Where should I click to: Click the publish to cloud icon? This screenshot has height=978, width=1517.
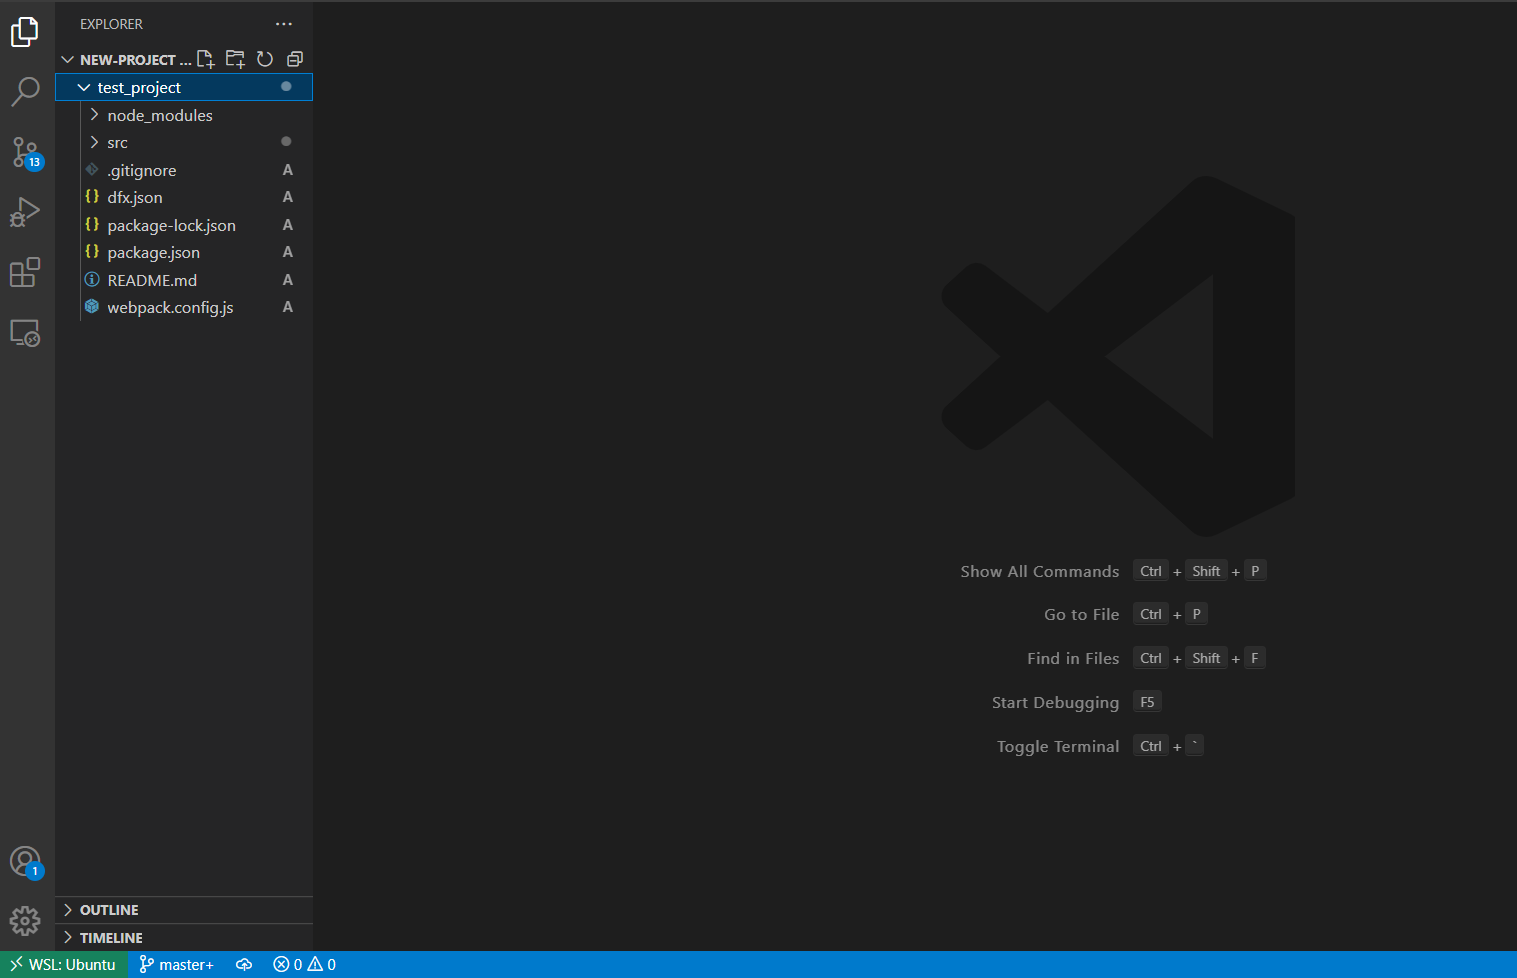(244, 965)
